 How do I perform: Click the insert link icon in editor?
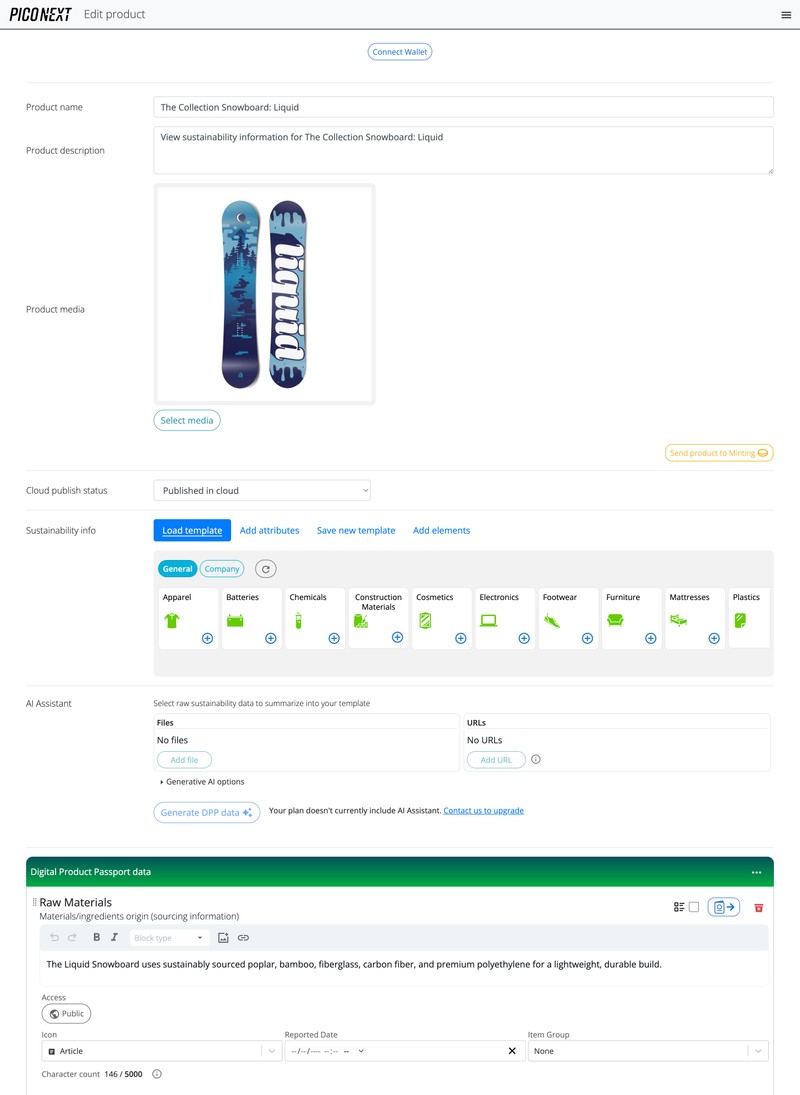point(243,937)
